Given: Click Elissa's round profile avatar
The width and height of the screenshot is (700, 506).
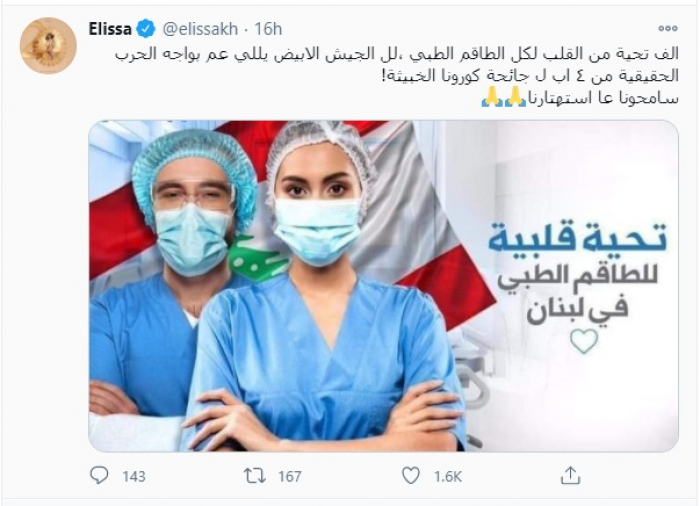Looking at the screenshot, I should click(48, 46).
